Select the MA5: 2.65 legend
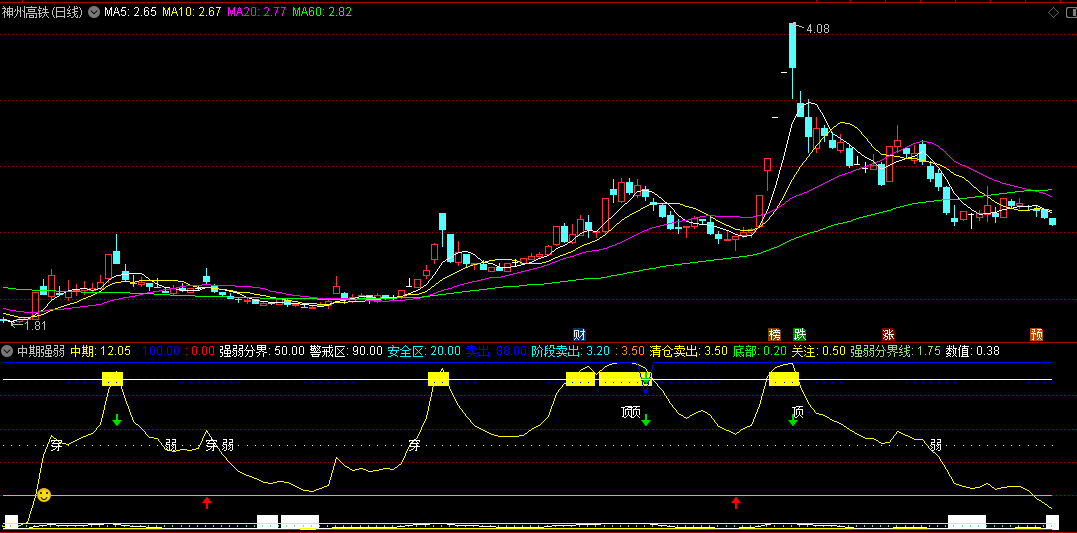1077x533 pixels. pyautogui.click(x=131, y=12)
